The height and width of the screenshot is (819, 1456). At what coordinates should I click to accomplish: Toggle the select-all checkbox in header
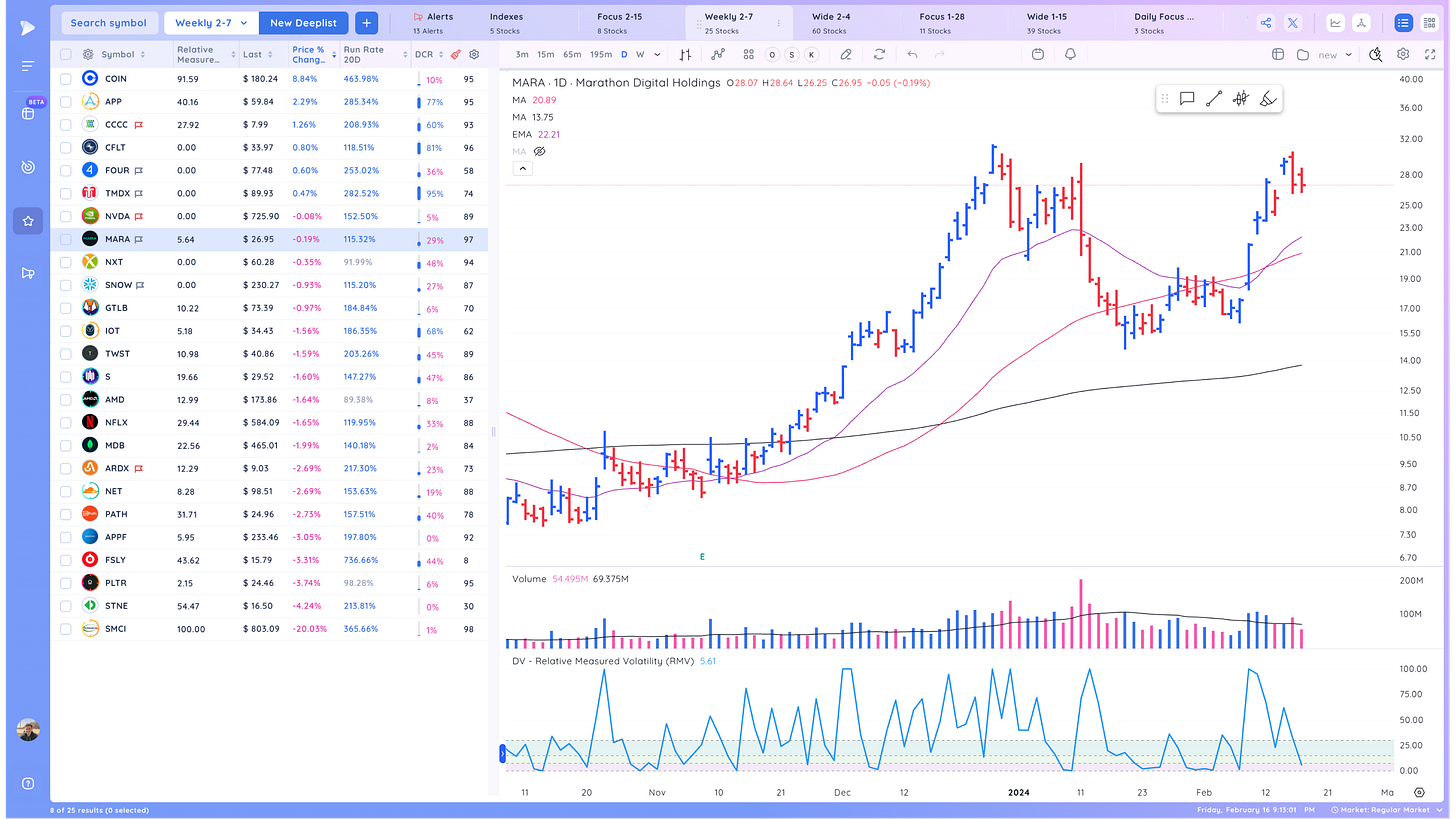[65, 55]
